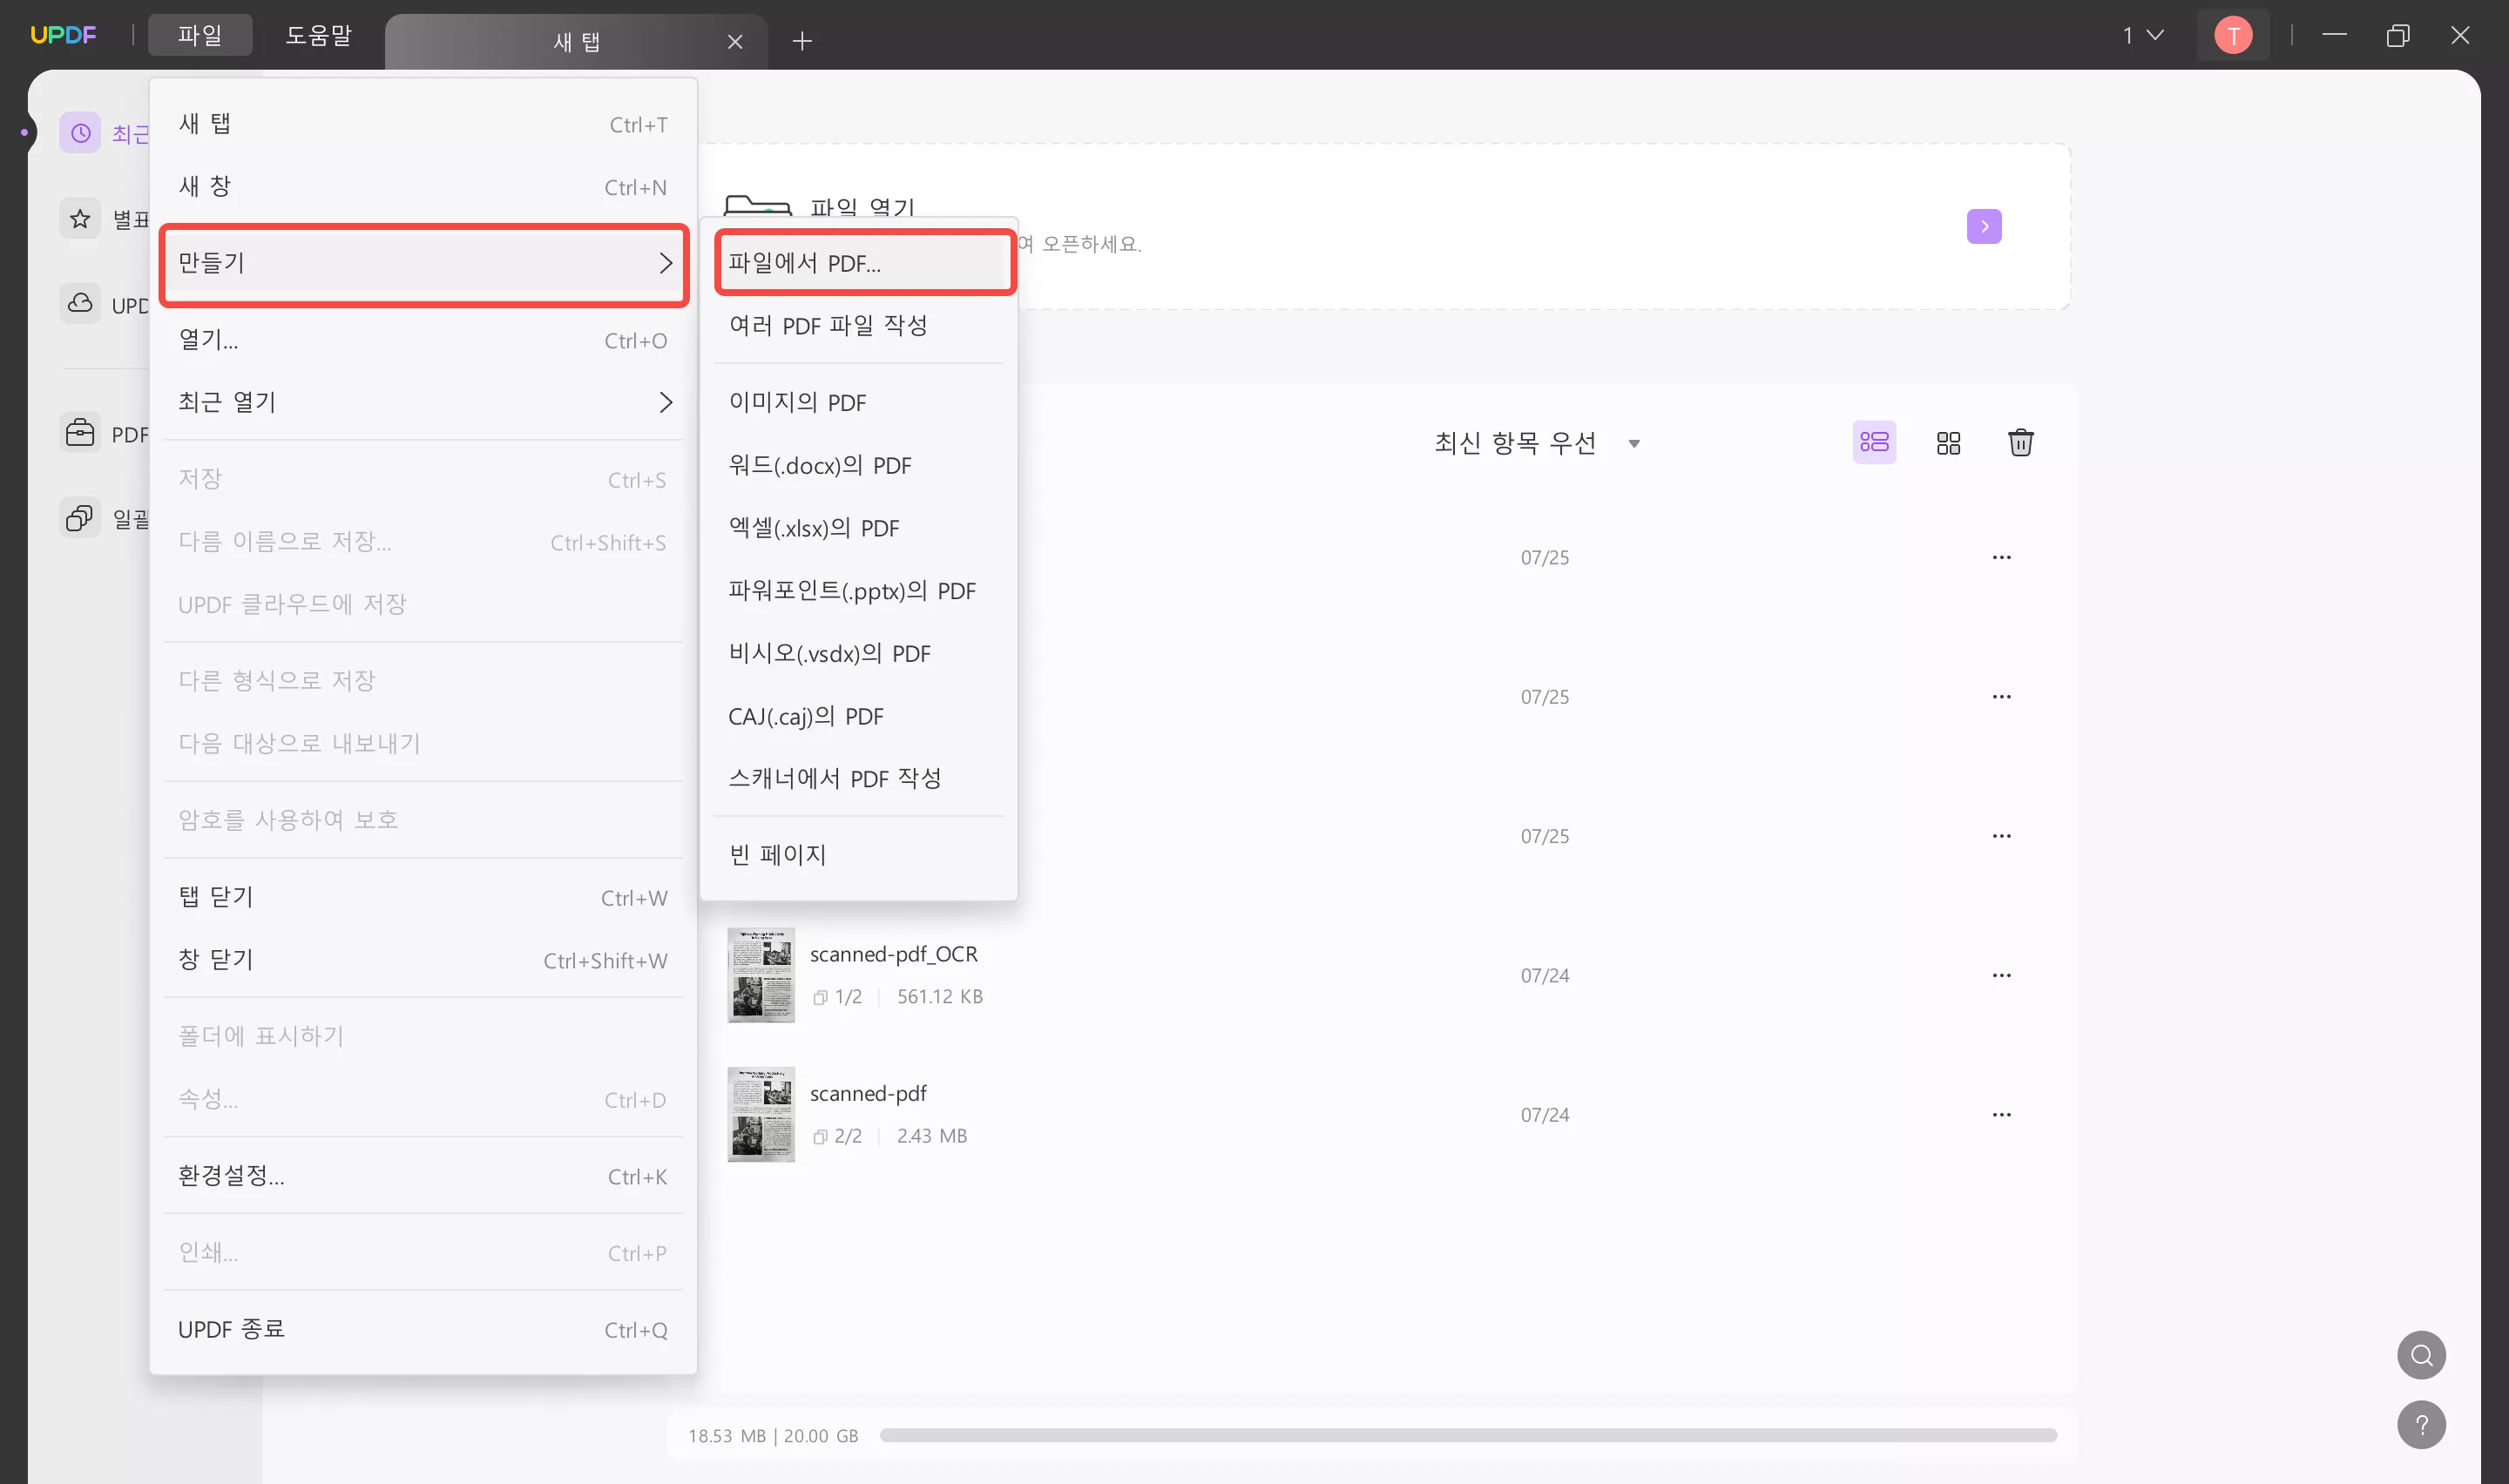Click the 561.12 KB file size
Viewport: 2509px width, 1484px height.
tap(940, 997)
